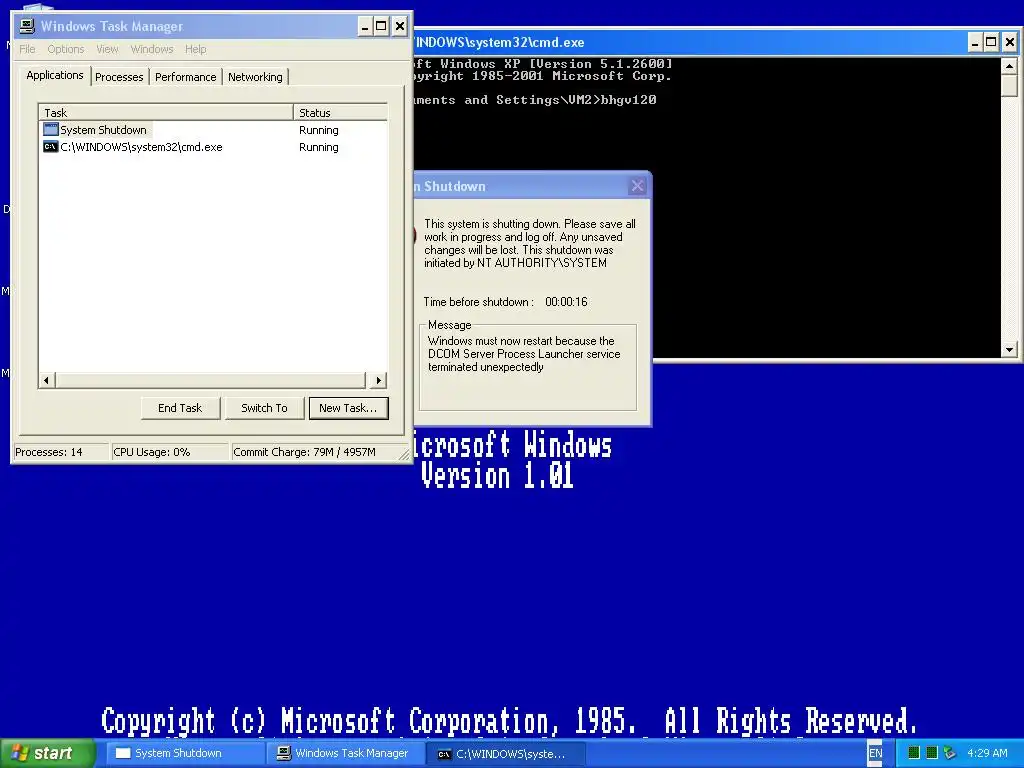
Task: Click the Switch To button
Action: 264,408
